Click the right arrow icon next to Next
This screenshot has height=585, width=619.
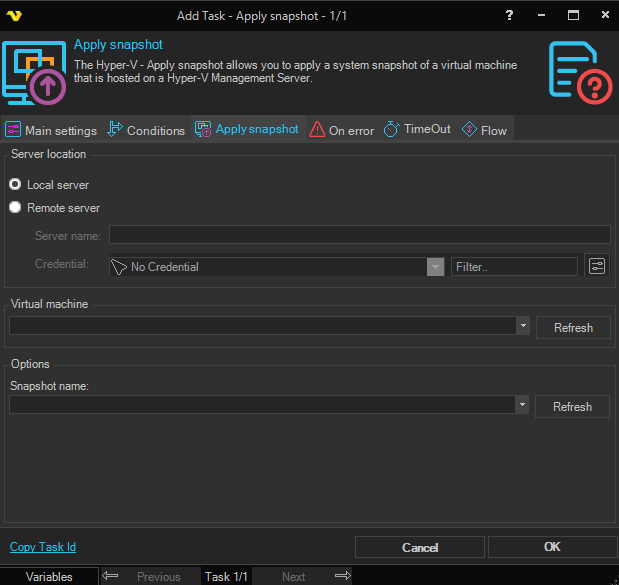coord(342,576)
